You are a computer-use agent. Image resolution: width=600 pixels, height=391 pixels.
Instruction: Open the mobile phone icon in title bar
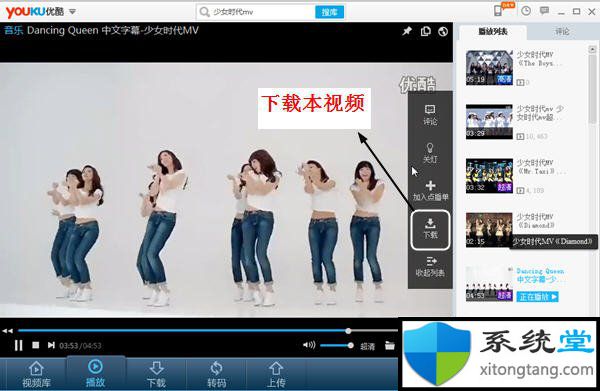coord(498,11)
